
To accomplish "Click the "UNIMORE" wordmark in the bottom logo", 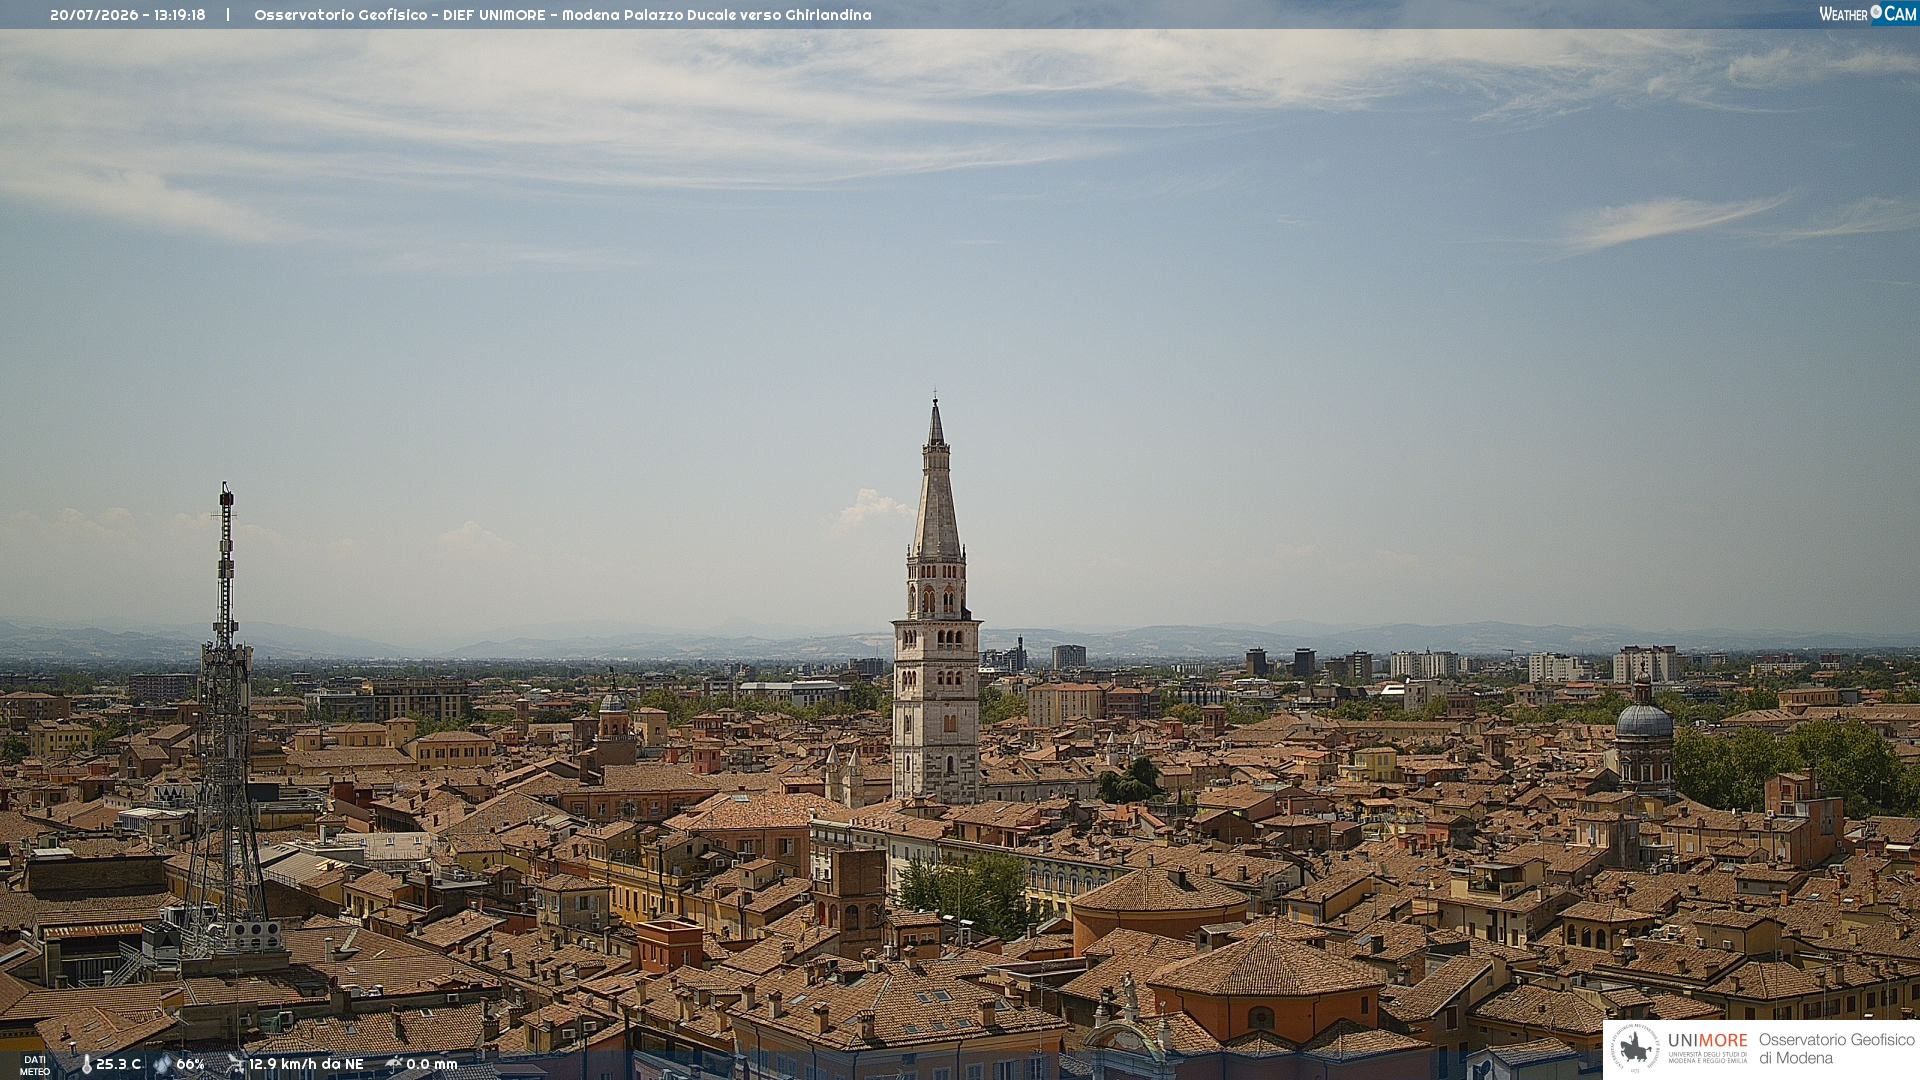I will coord(1708,1040).
